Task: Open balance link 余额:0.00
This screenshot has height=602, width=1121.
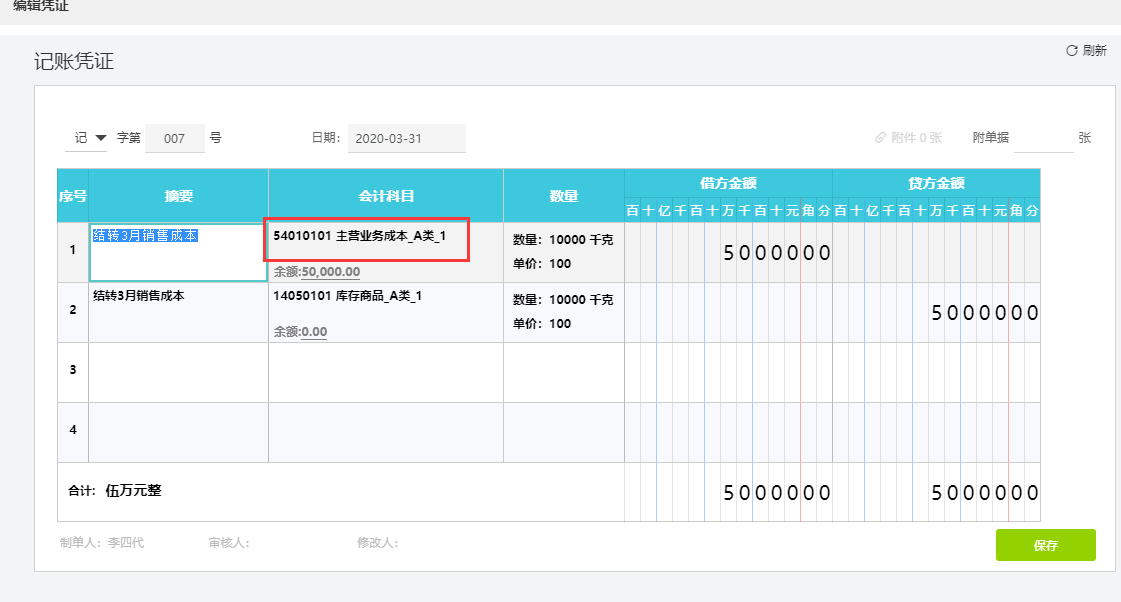Action: (300, 332)
